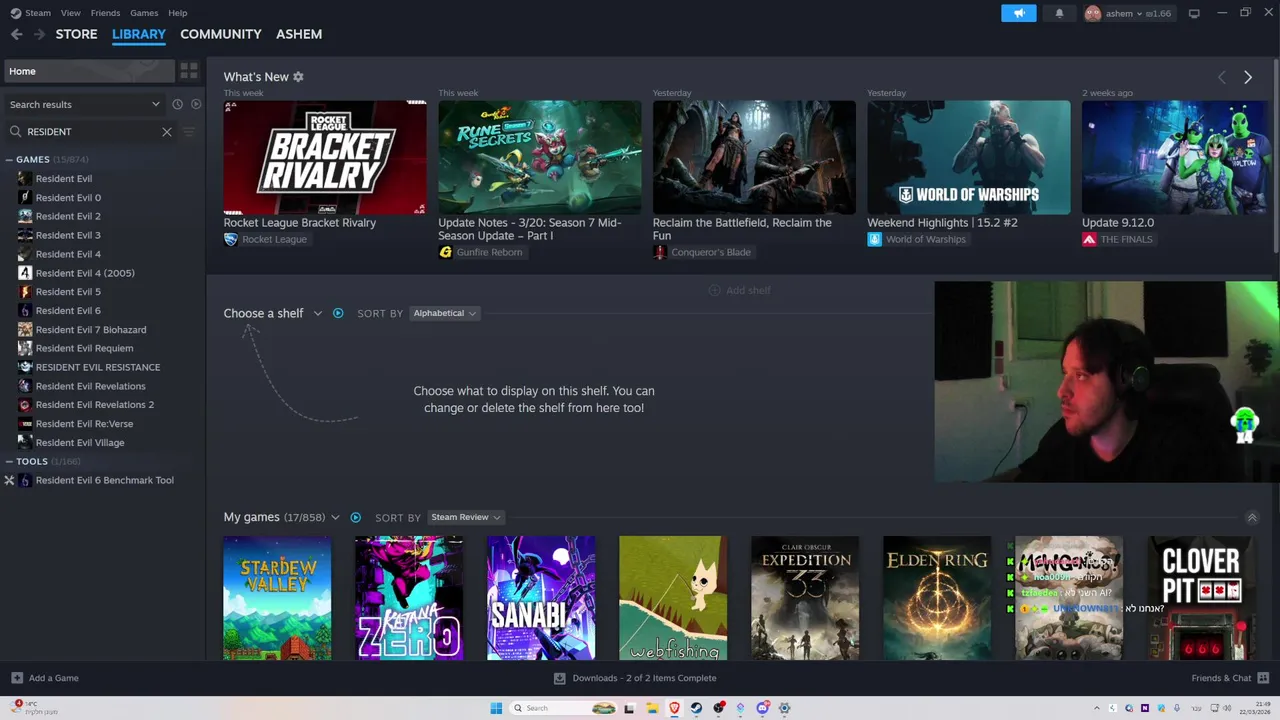Open Katana Zero game cover

409,598
